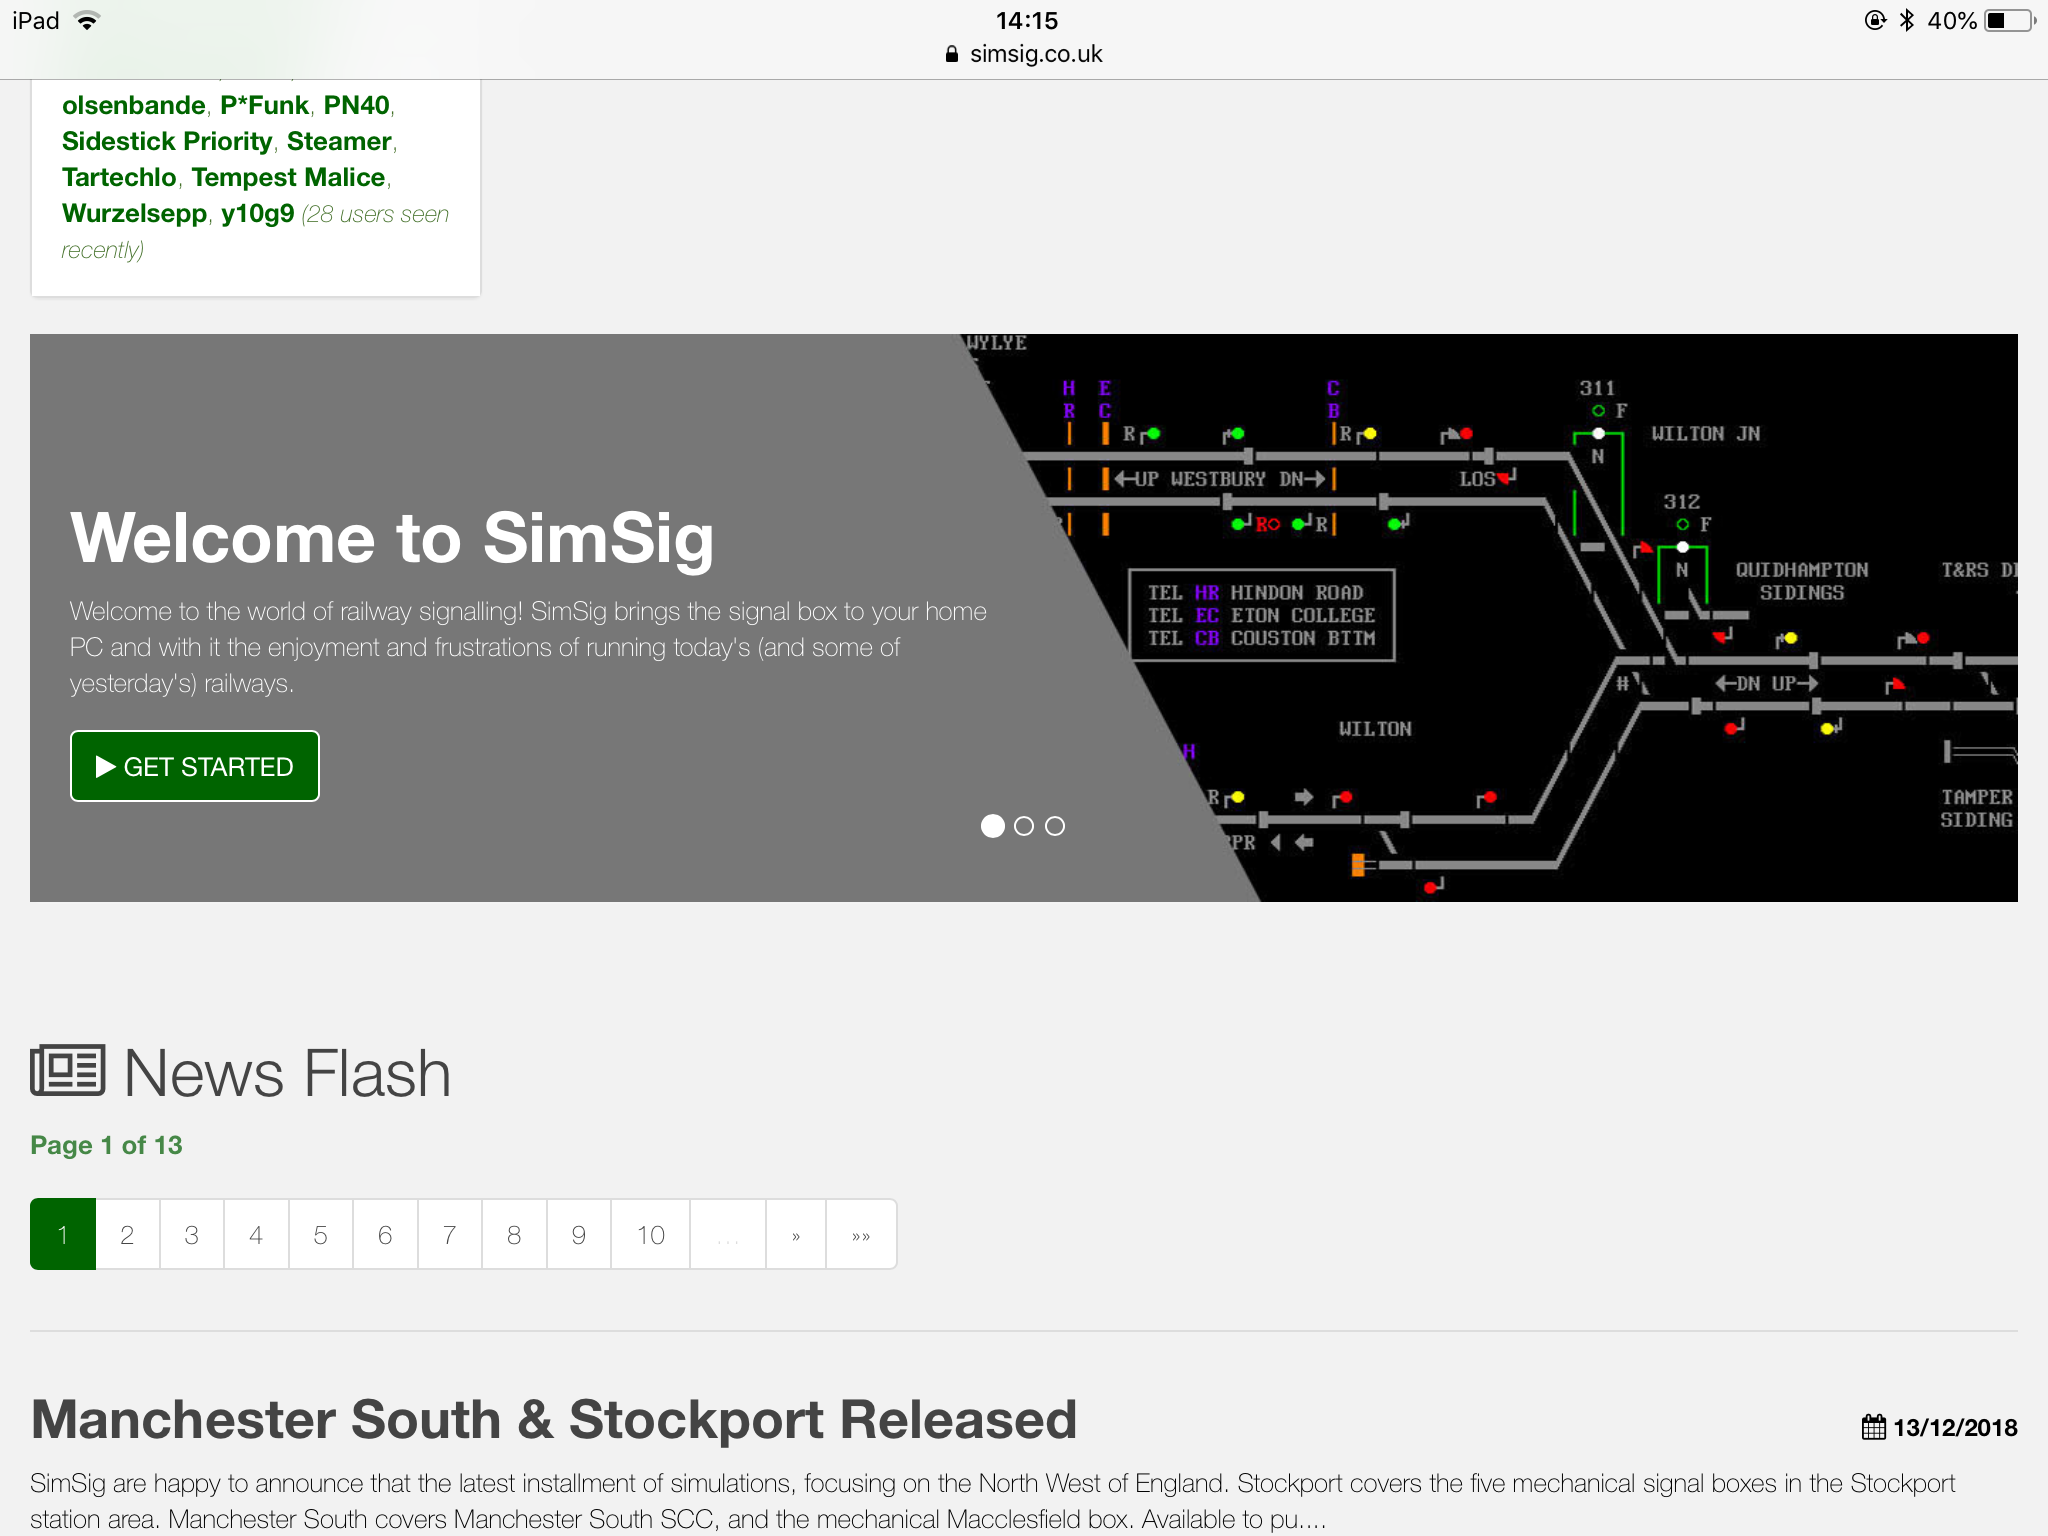2048x1536 pixels.
Task: Tap the rotation lock status icon
Action: coord(1876,20)
